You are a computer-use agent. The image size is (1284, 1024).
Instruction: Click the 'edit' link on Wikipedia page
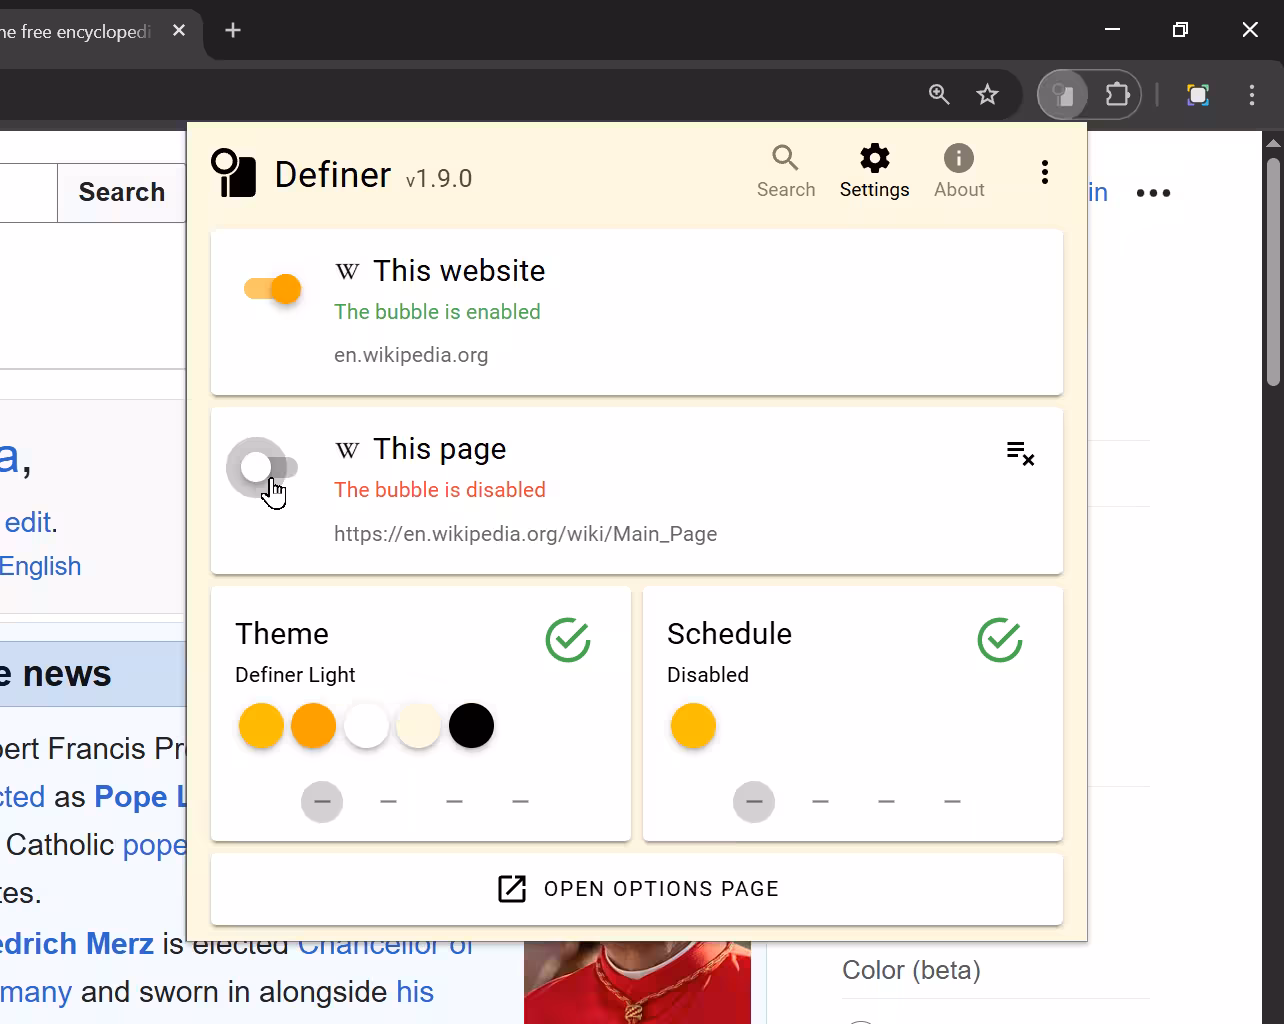click(28, 522)
